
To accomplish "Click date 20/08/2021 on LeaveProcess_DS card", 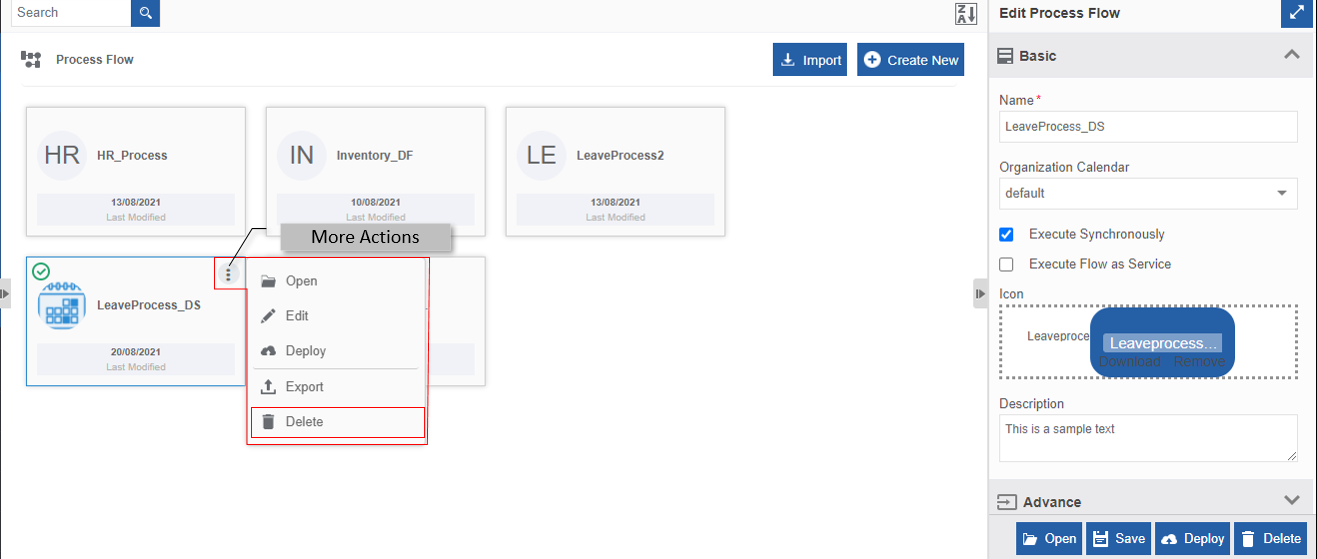I will pos(136,352).
